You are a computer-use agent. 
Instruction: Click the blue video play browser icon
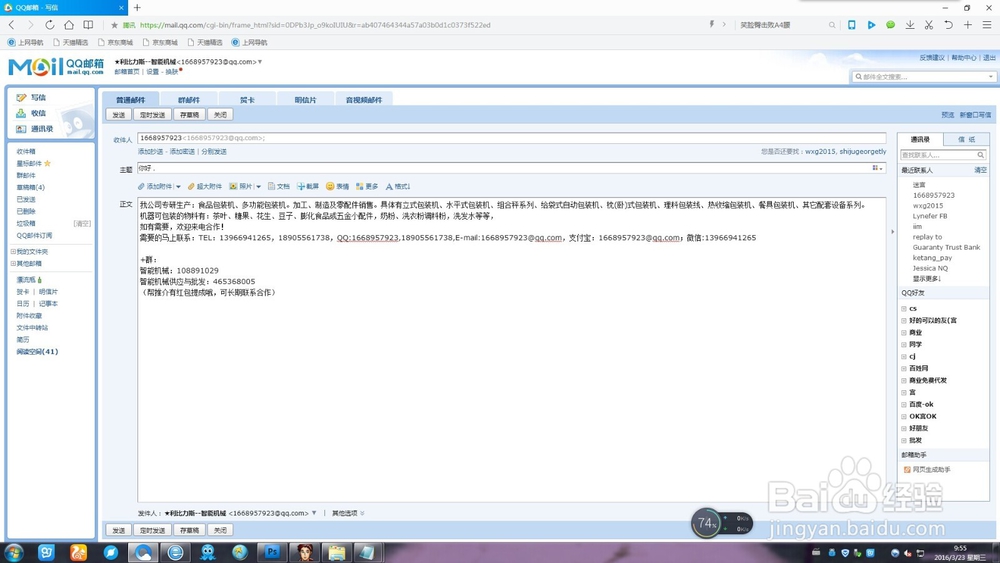point(871,25)
